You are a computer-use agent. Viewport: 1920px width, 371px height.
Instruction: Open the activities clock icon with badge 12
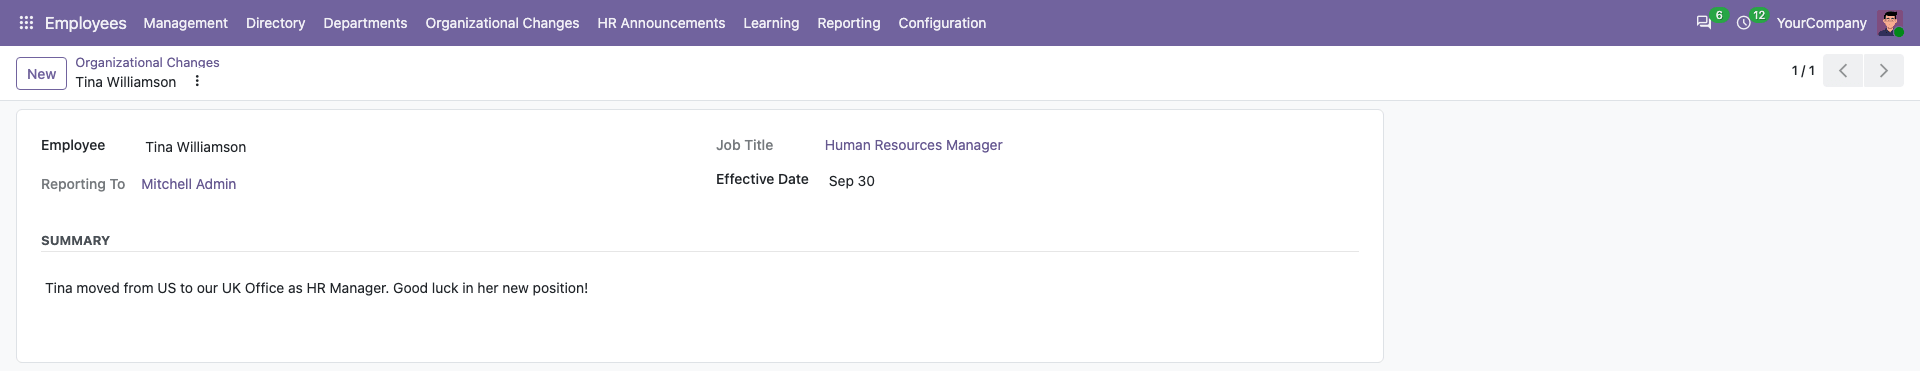tap(1744, 23)
